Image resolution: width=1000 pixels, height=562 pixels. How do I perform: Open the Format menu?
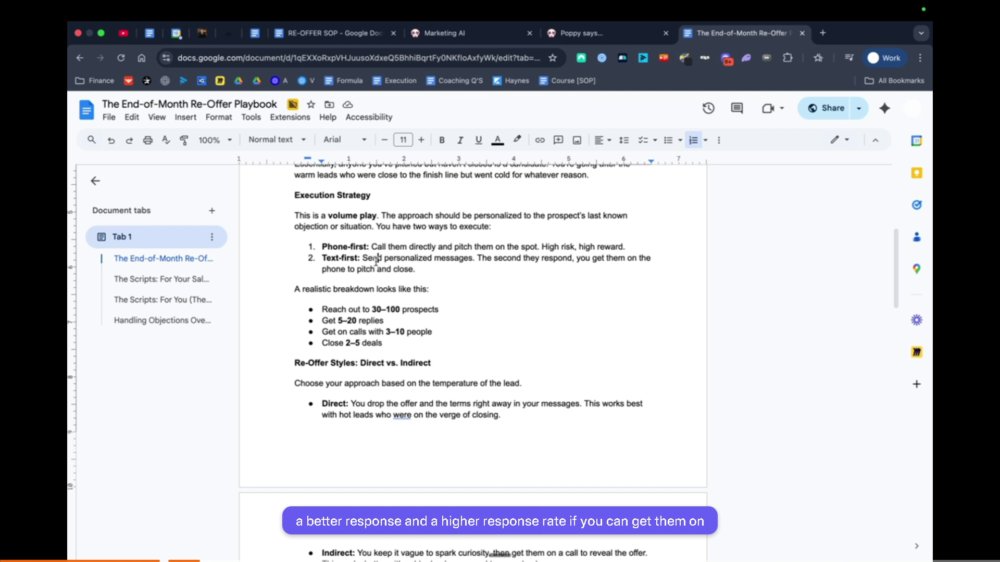218,117
